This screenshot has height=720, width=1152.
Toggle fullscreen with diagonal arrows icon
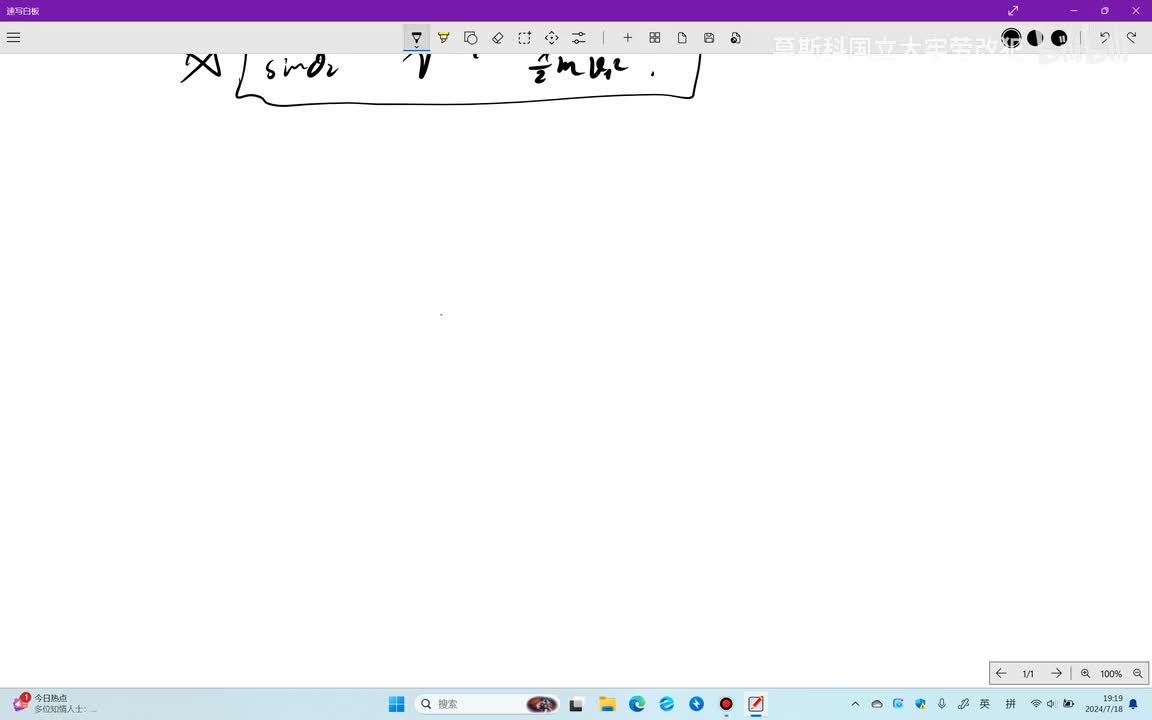click(1013, 10)
